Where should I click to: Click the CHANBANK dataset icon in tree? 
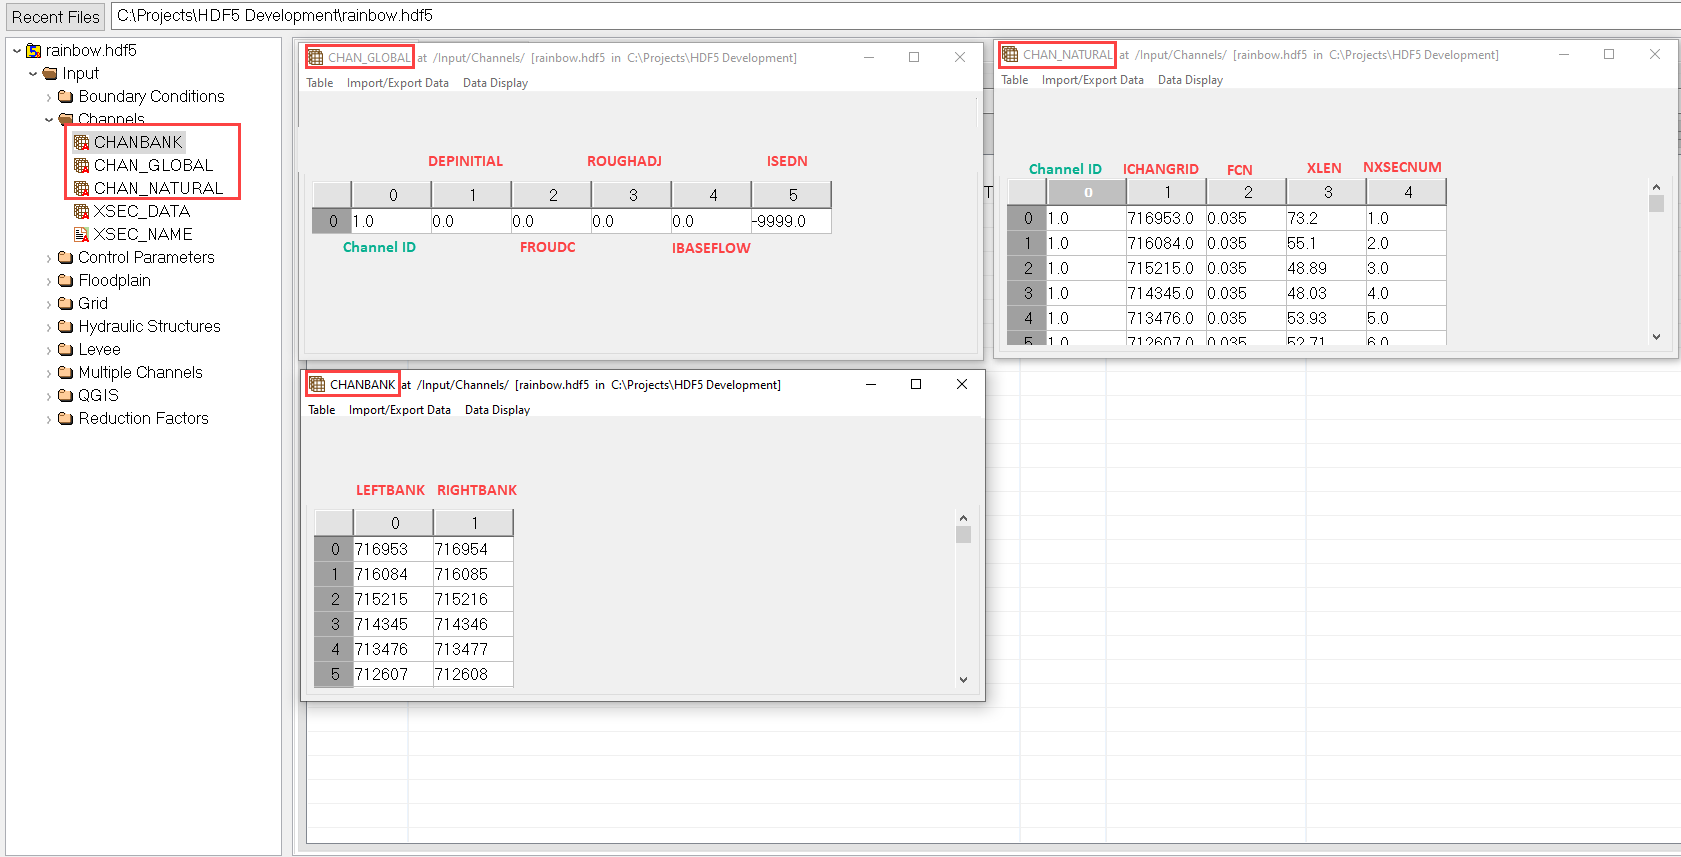(x=82, y=143)
